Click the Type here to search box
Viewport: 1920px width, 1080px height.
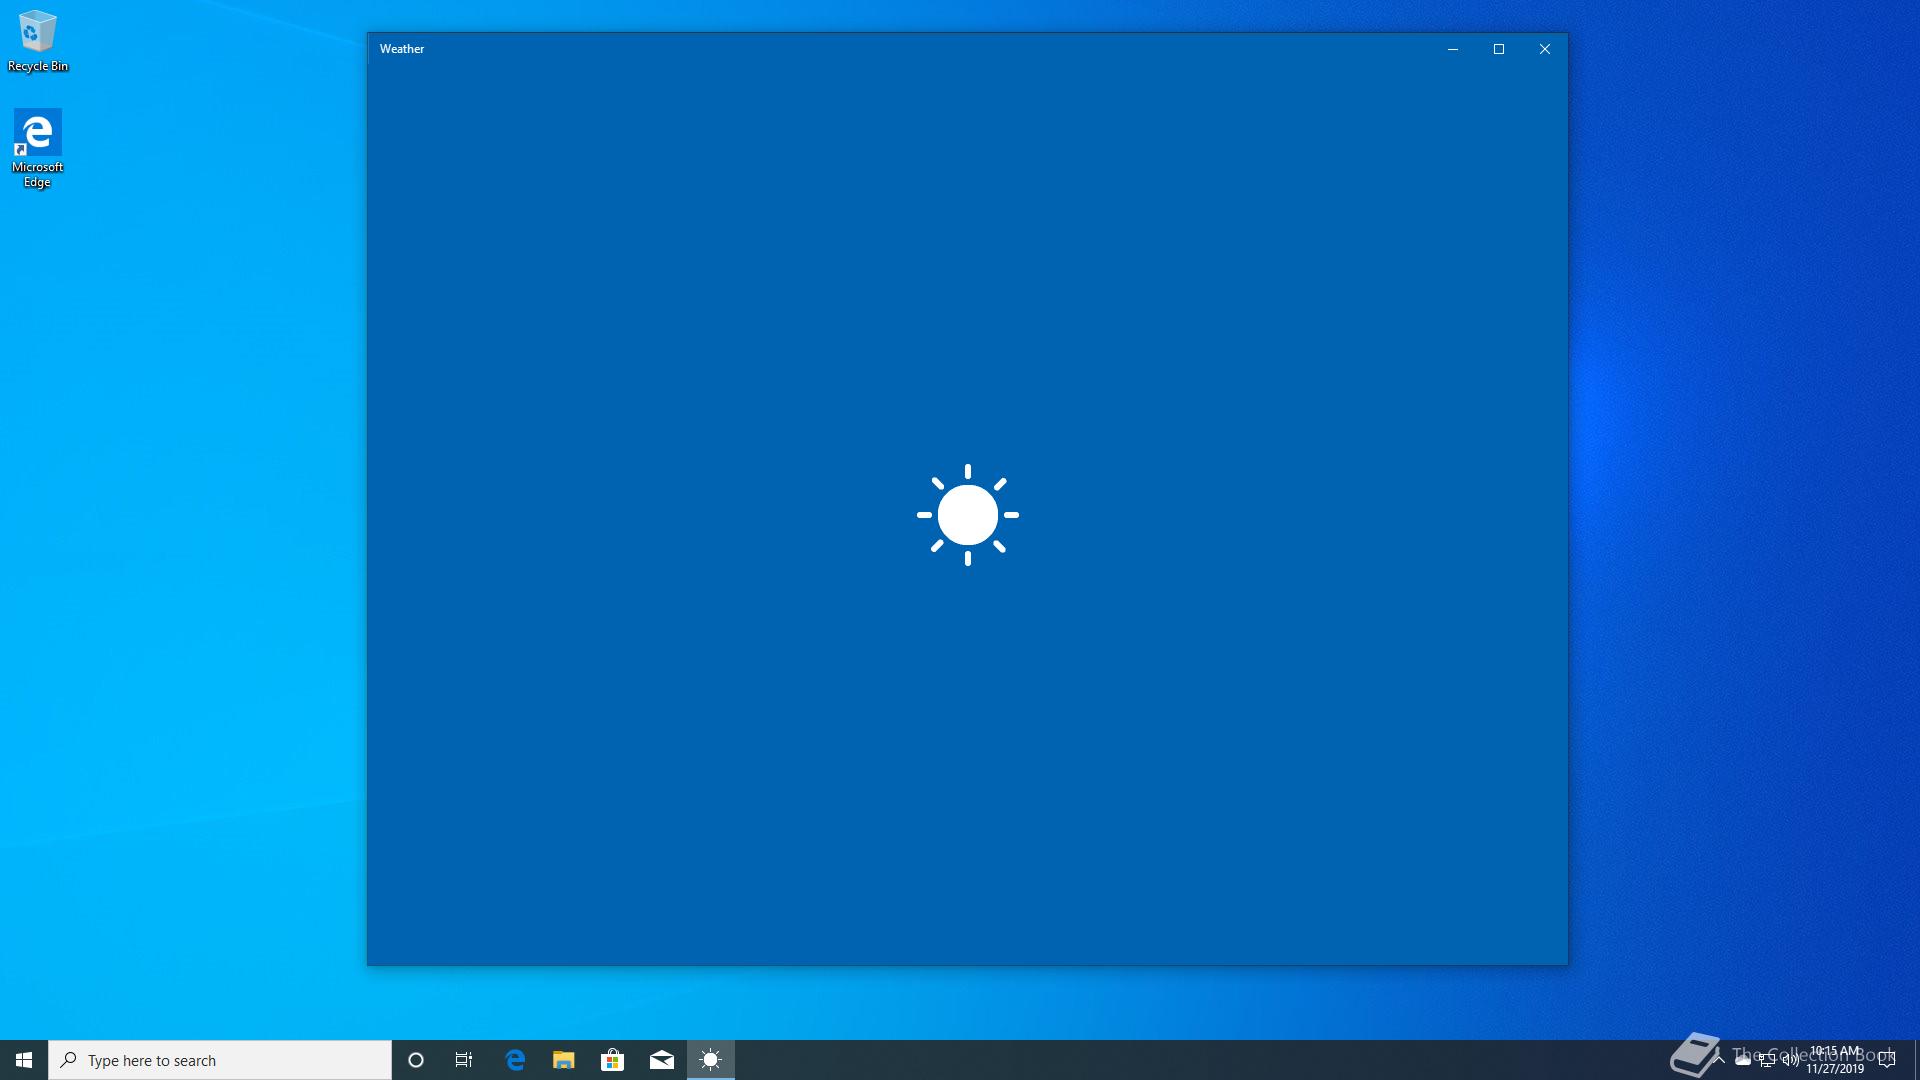(x=220, y=1060)
